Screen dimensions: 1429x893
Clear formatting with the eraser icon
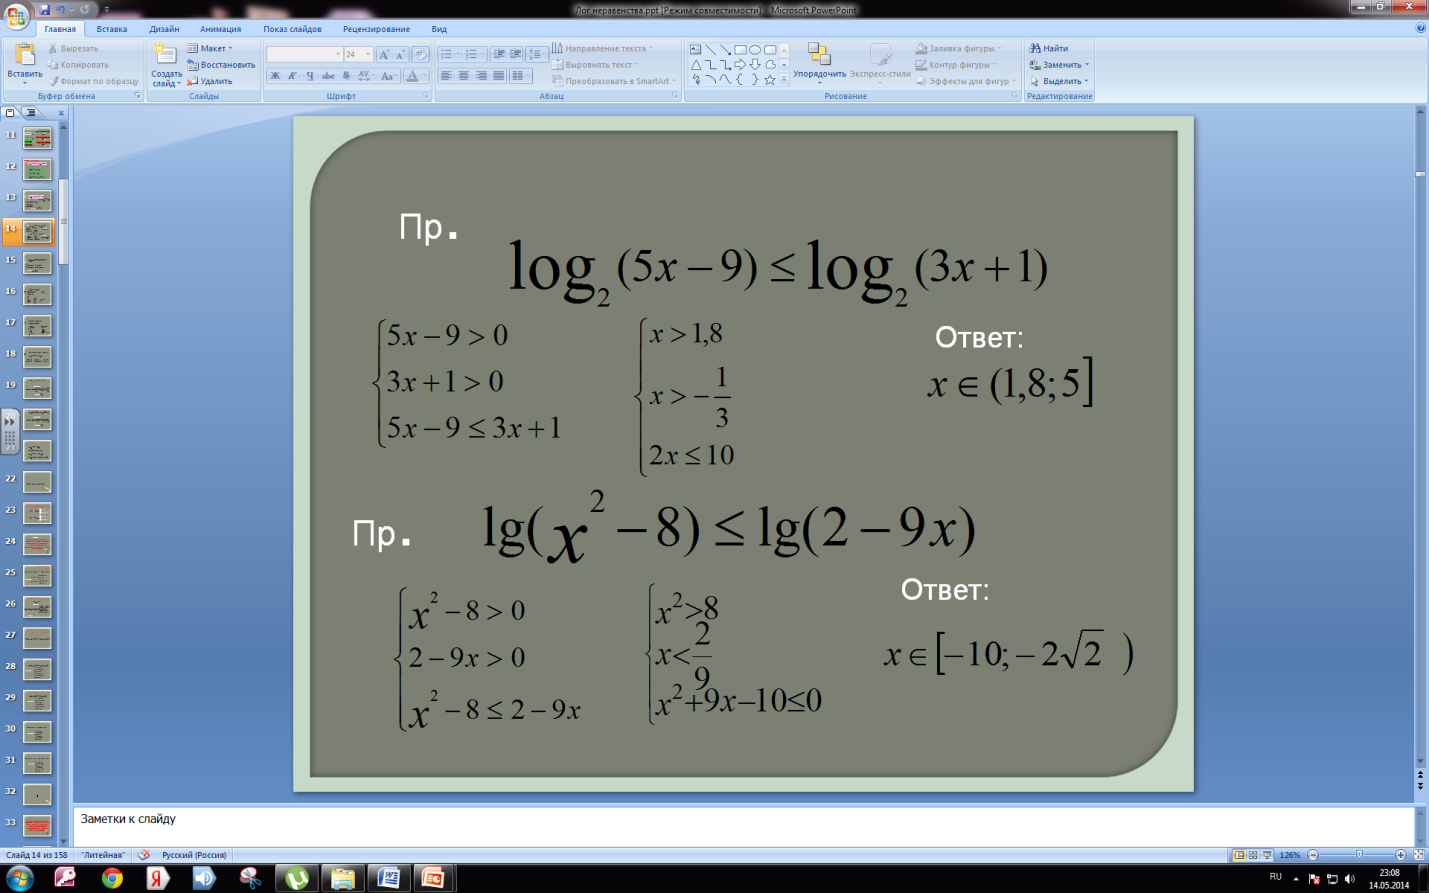[420, 54]
